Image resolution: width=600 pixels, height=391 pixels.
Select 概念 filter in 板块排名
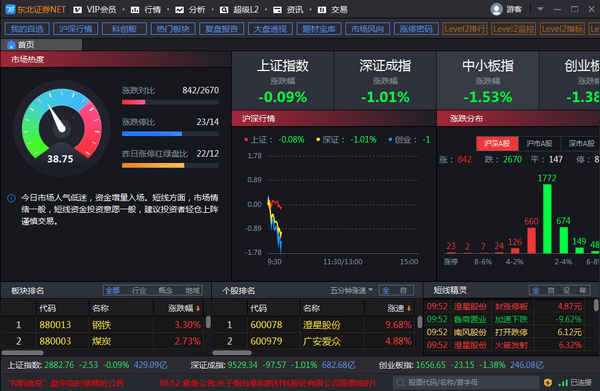coord(166,291)
